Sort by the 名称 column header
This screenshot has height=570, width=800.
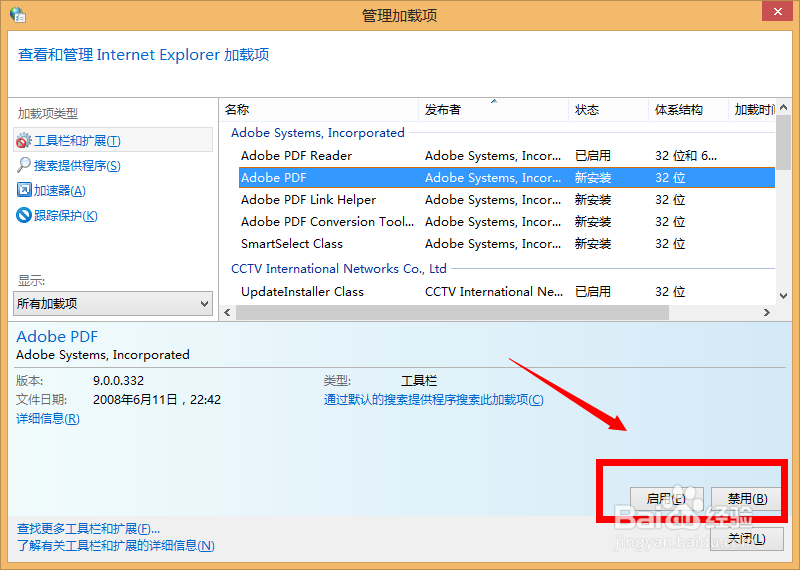click(319, 110)
